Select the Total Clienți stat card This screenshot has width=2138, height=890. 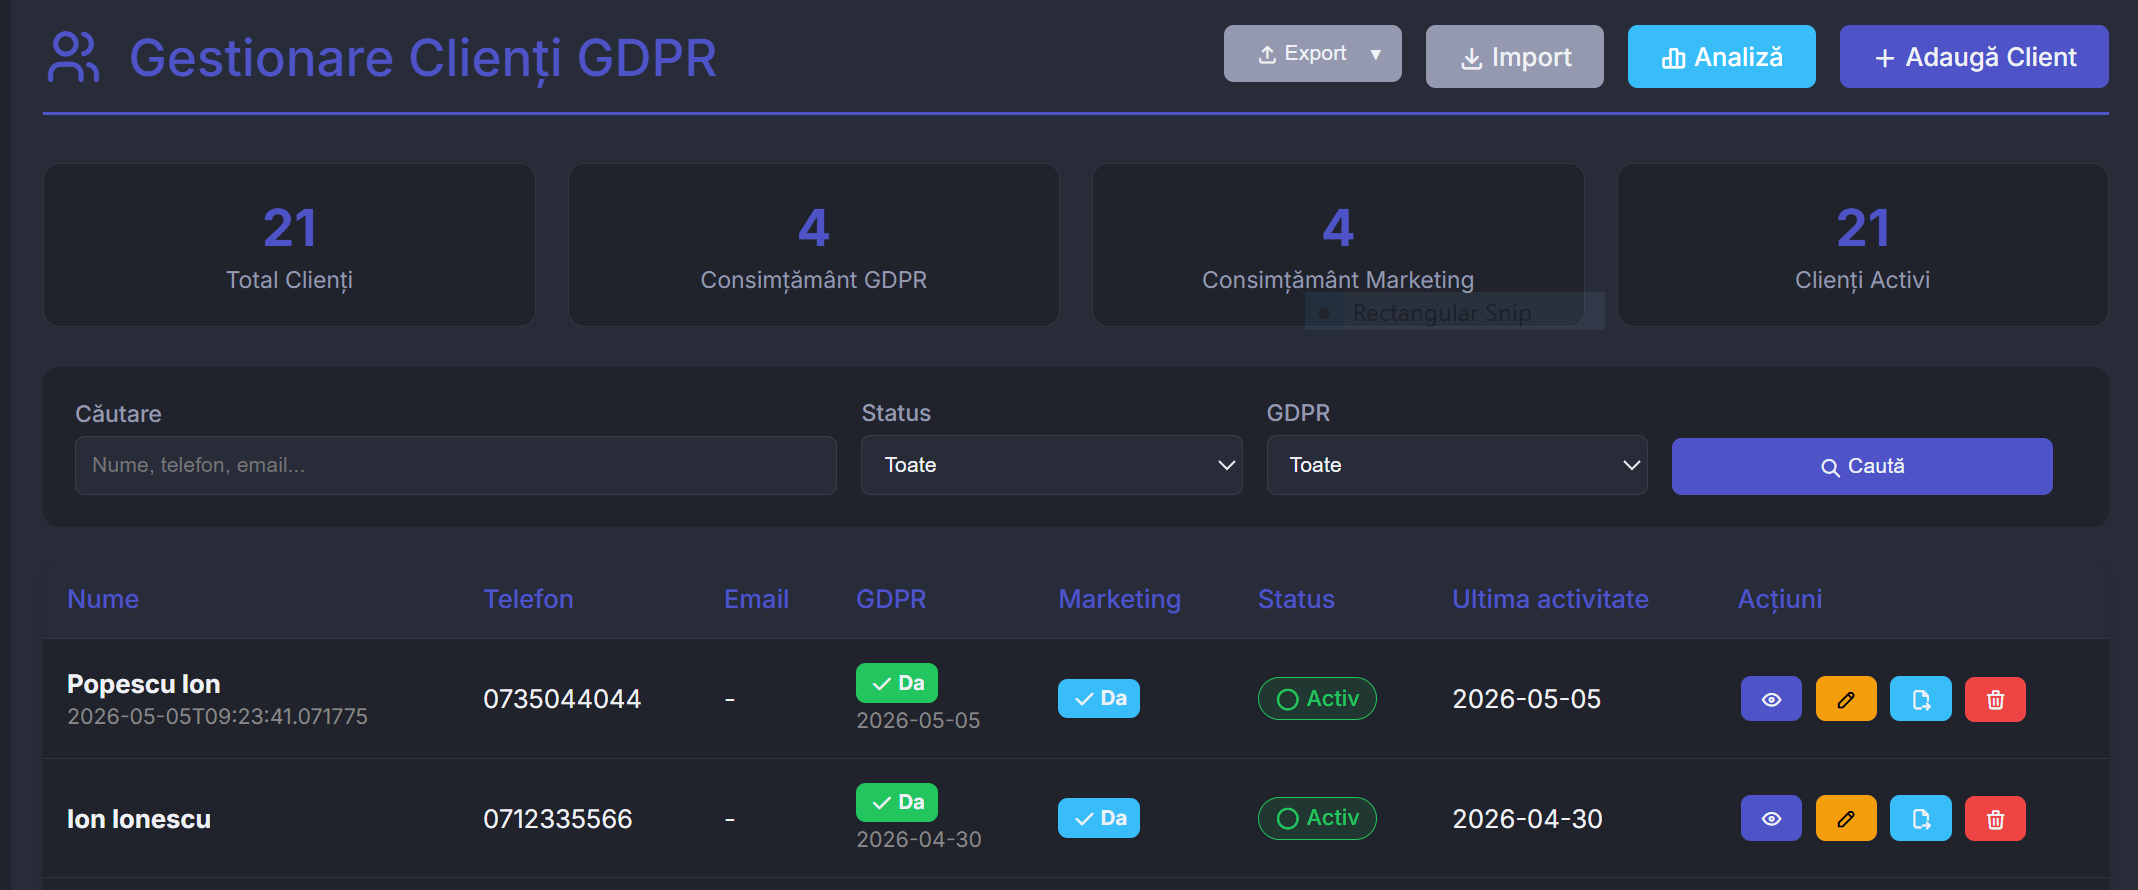[289, 245]
